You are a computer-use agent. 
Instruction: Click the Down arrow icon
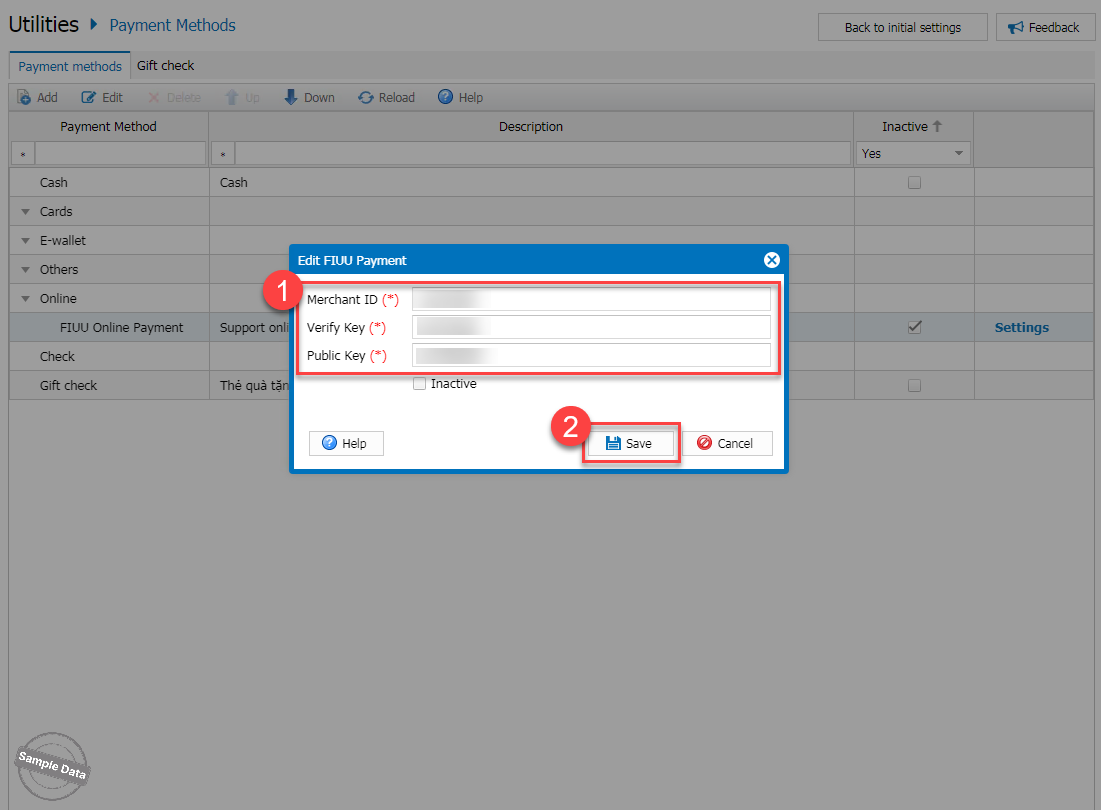click(291, 97)
